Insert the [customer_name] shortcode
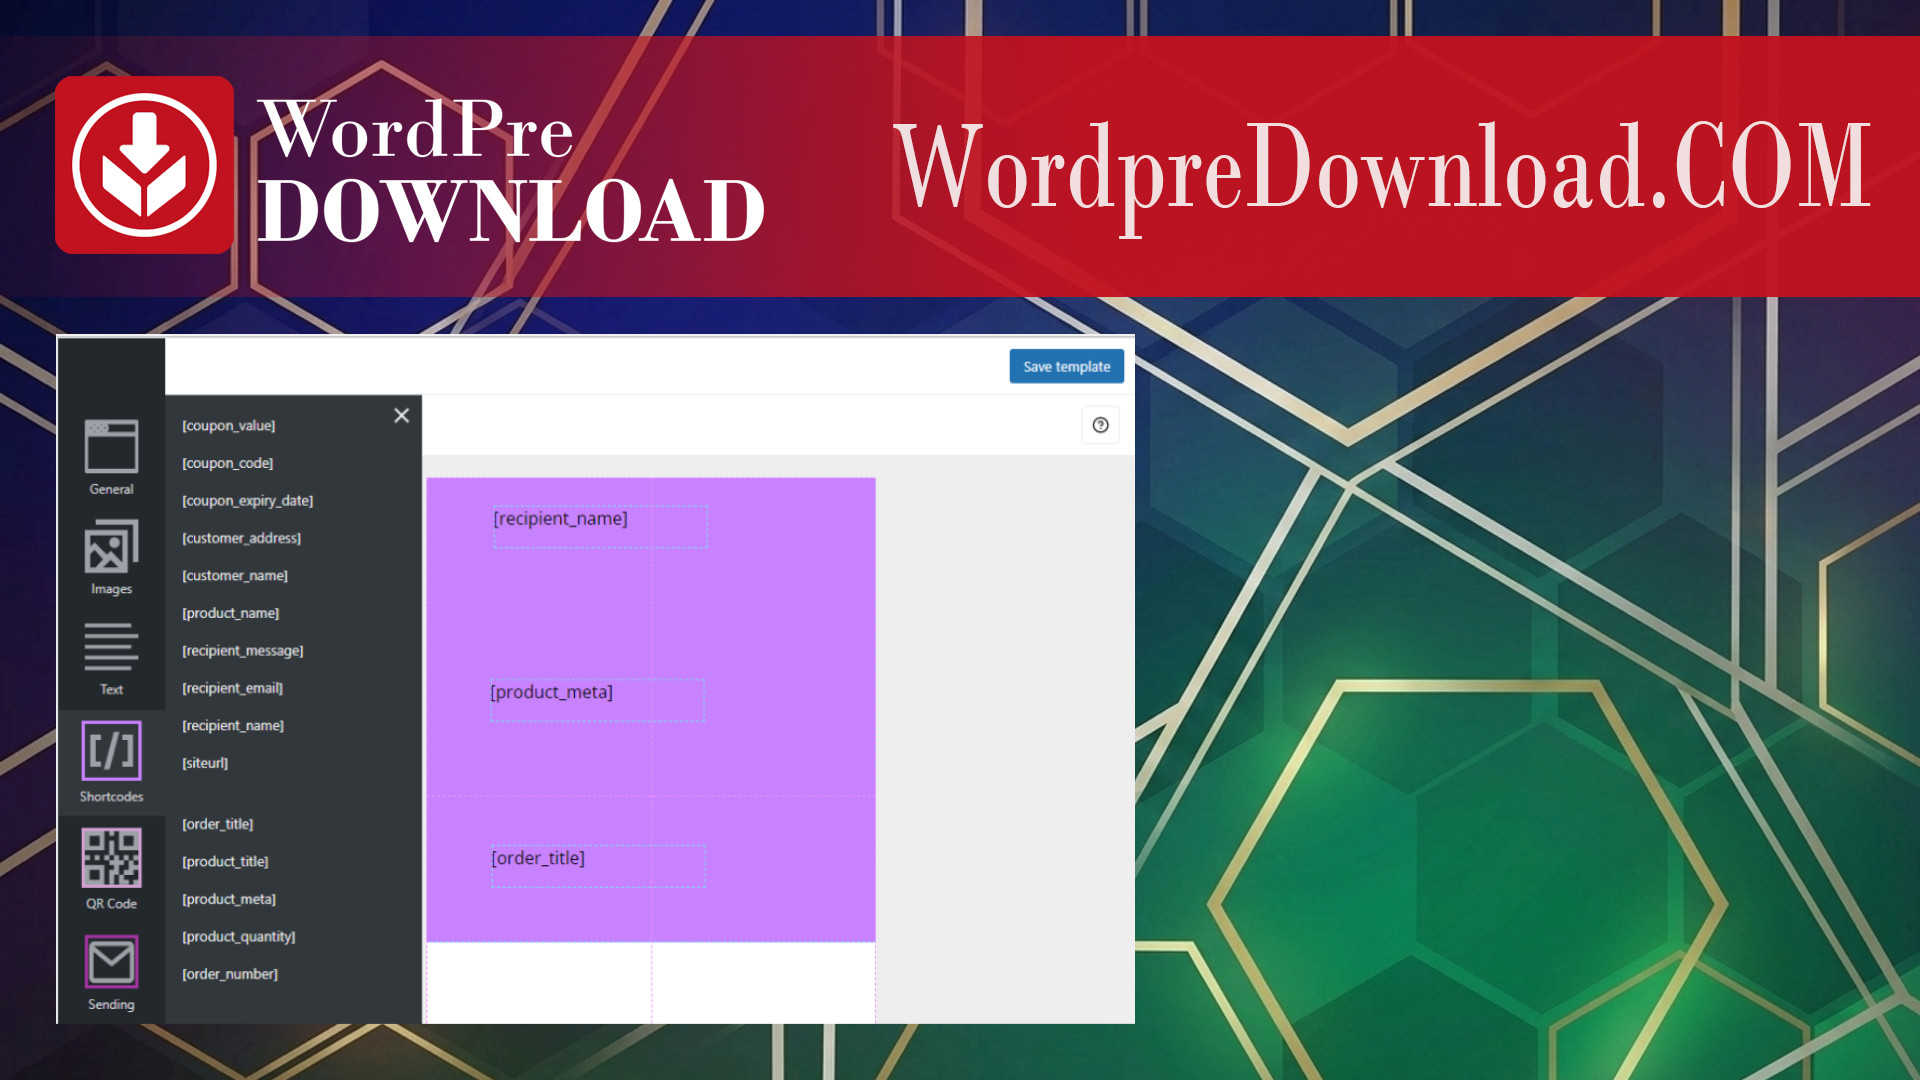Viewport: 1920px width, 1080px height. (234, 575)
